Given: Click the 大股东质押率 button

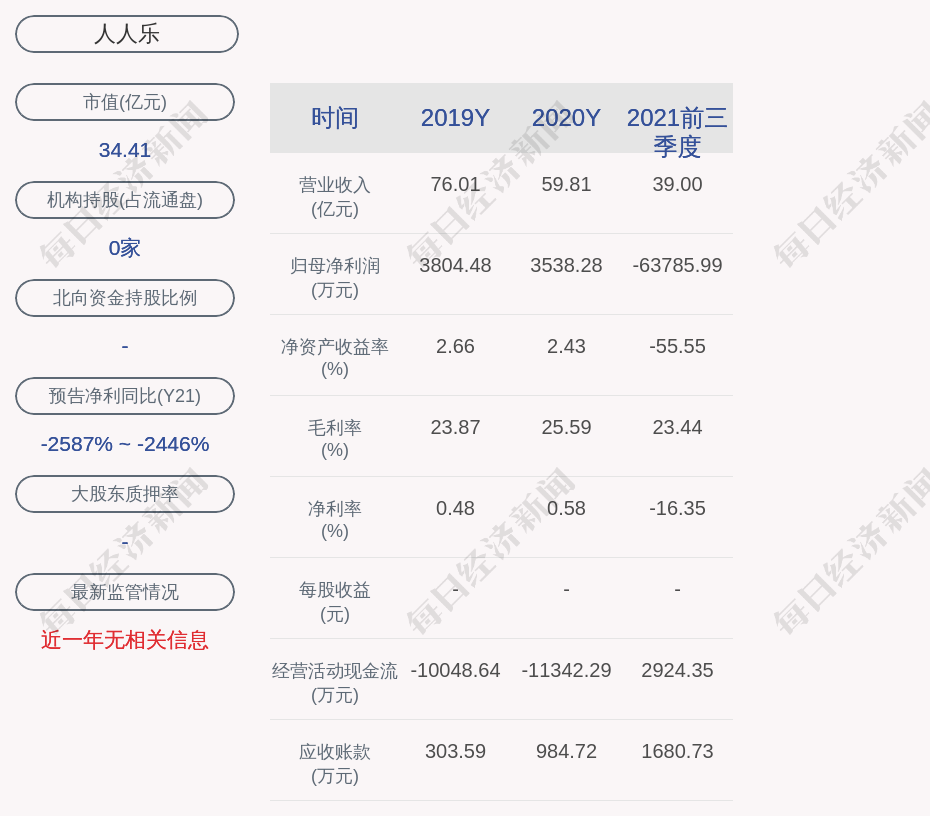Looking at the screenshot, I should click(125, 494).
